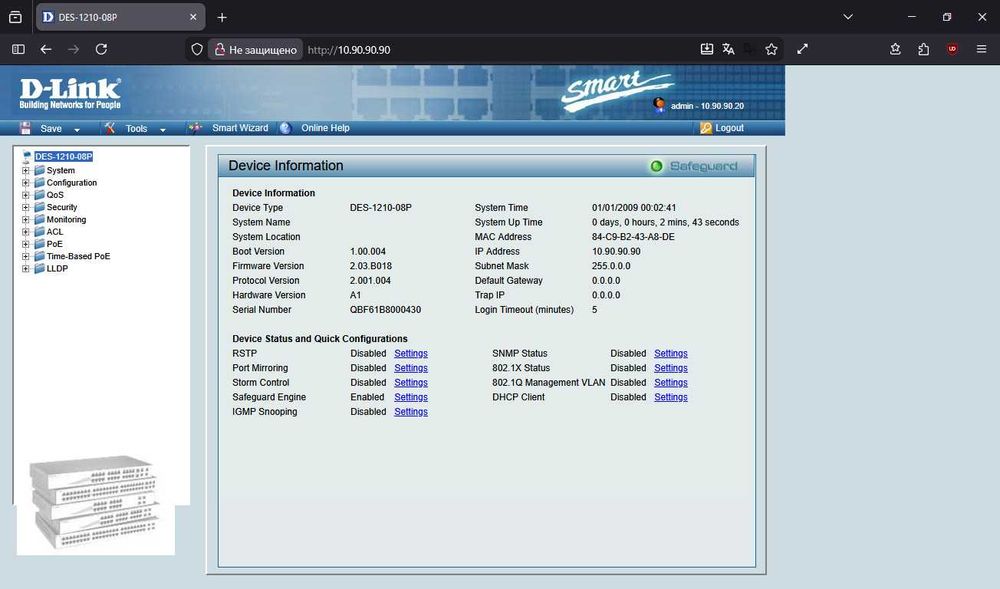
Task: Click the Logout link
Action: point(729,128)
